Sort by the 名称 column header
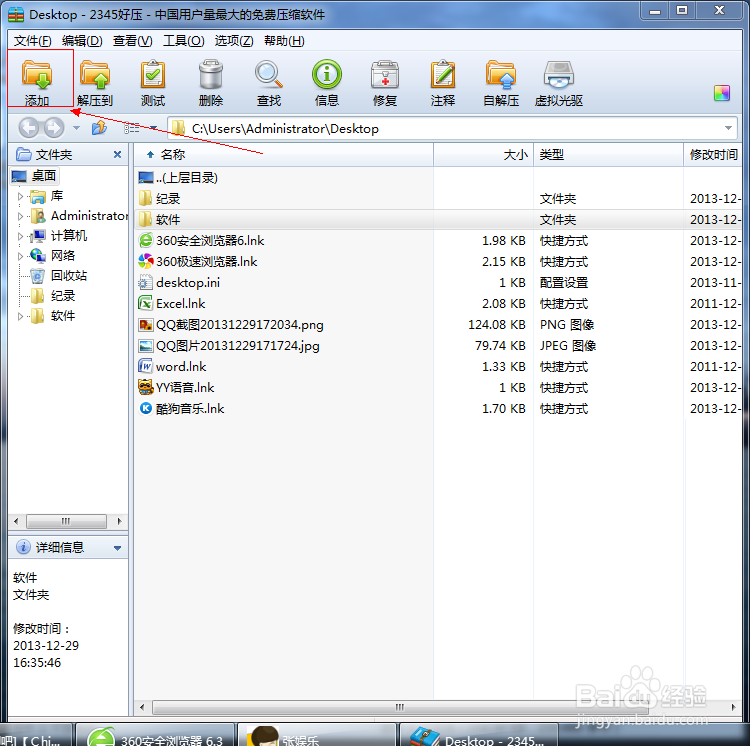 (284, 154)
